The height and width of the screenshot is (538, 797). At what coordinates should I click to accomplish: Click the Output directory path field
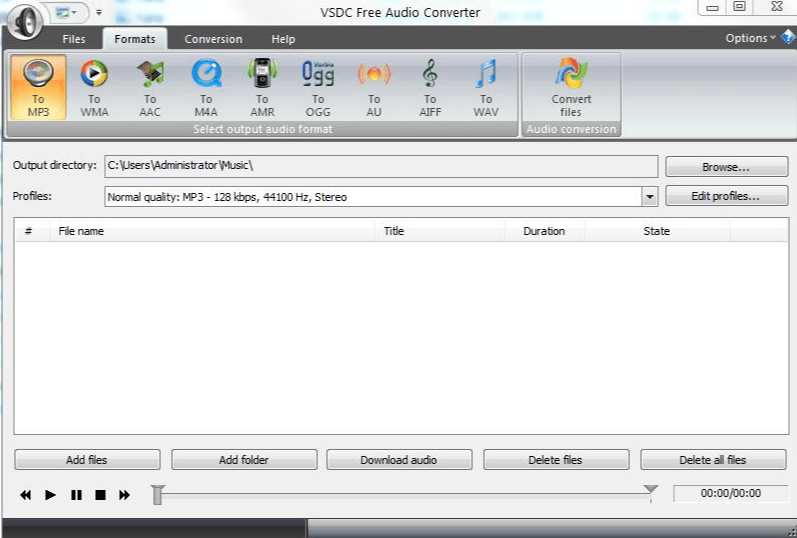[x=381, y=166]
